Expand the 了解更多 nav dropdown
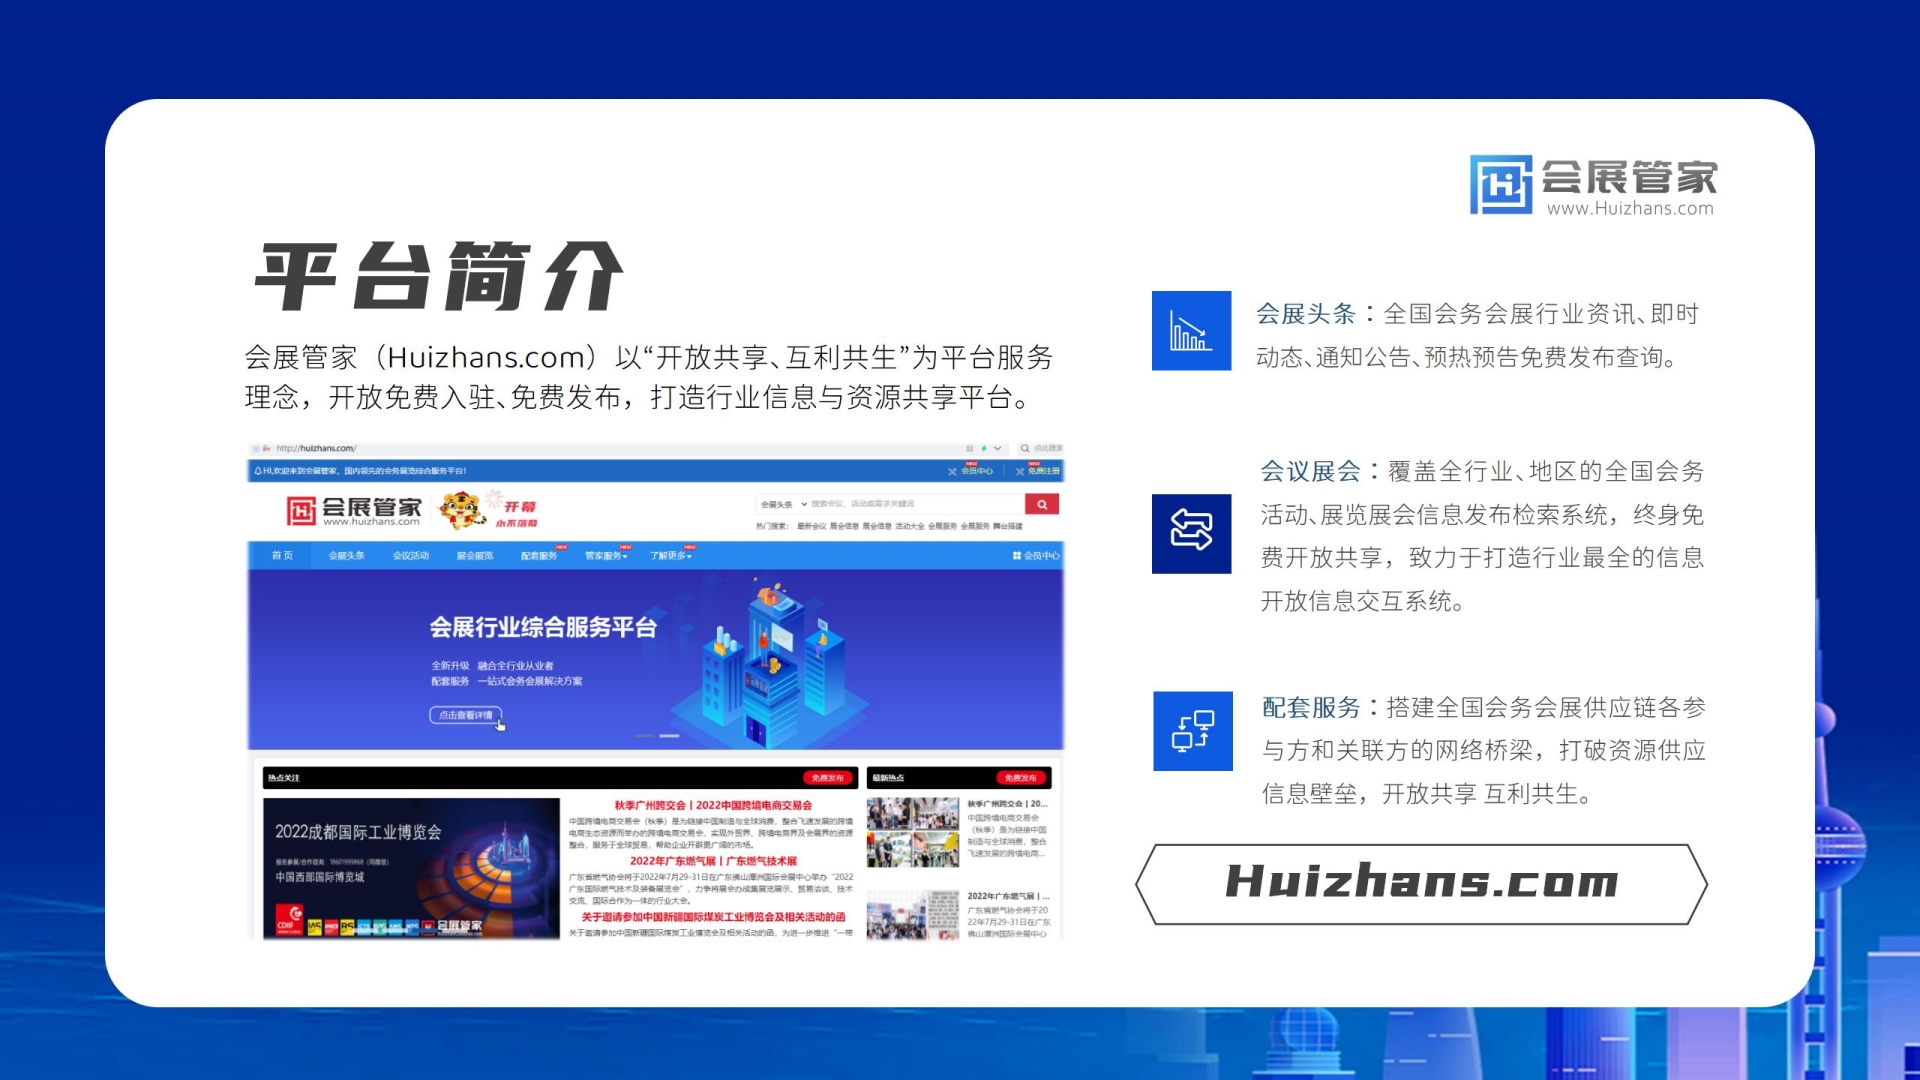 click(x=670, y=556)
